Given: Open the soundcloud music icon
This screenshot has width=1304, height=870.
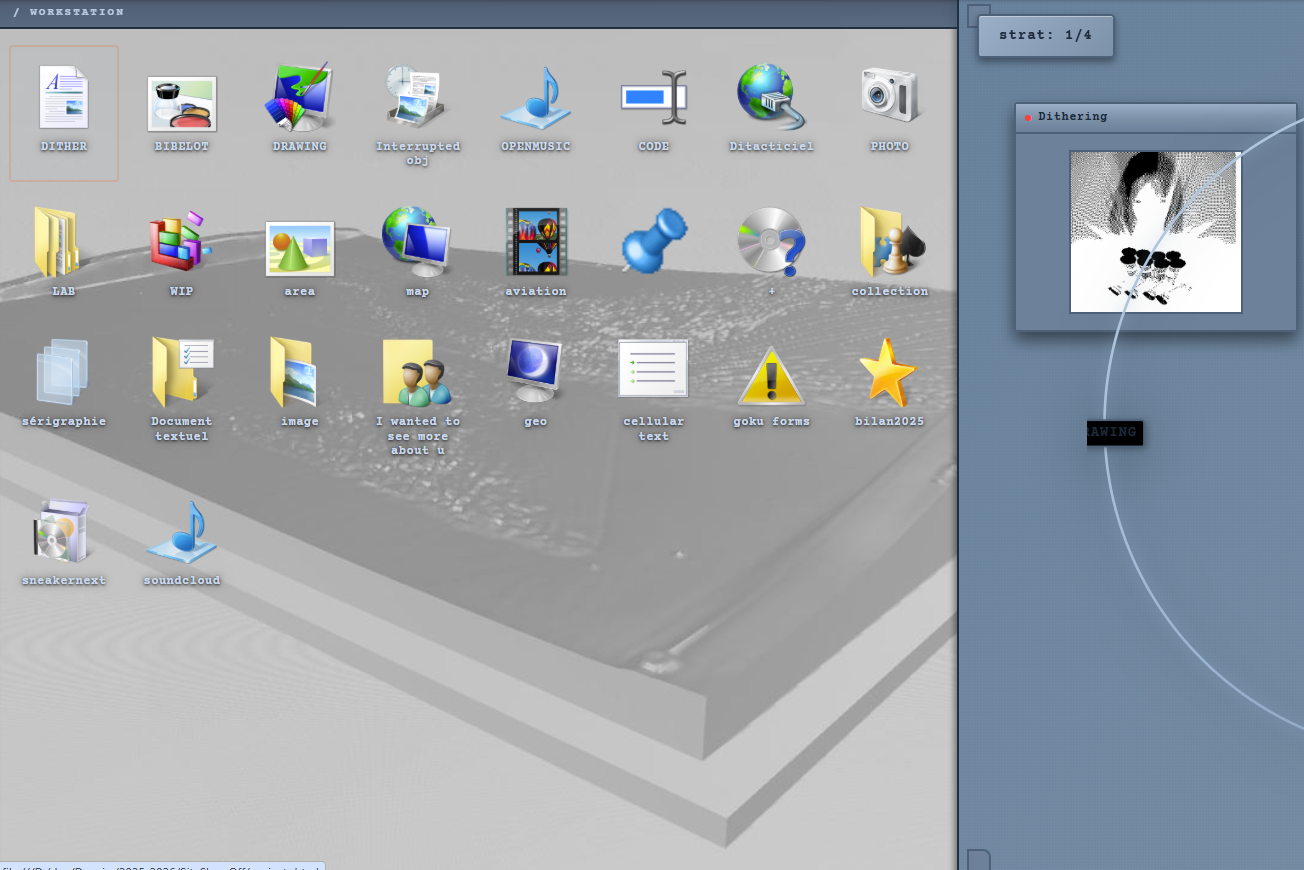Looking at the screenshot, I should click(x=182, y=532).
